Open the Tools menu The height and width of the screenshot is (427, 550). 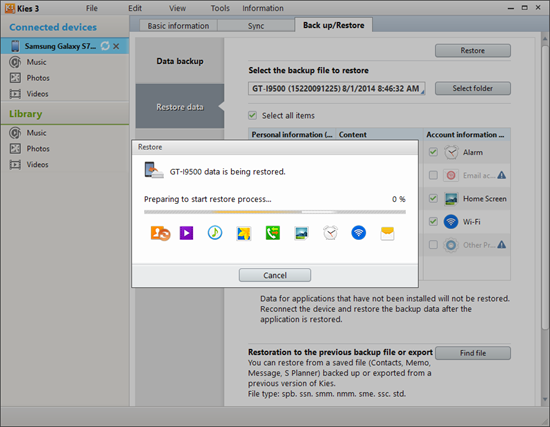220,8
